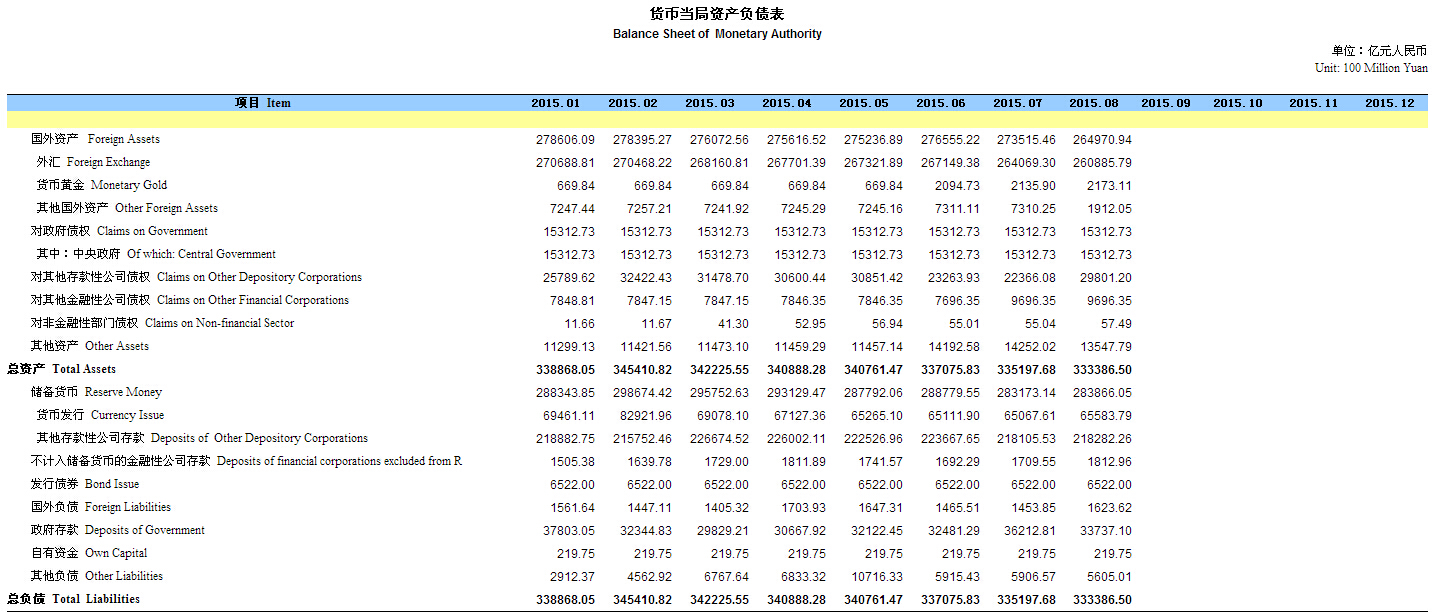1440x612 pixels.
Task: Select Other Foreign Assets value 1912.05
Action: pyautogui.click(x=1109, y=209)
